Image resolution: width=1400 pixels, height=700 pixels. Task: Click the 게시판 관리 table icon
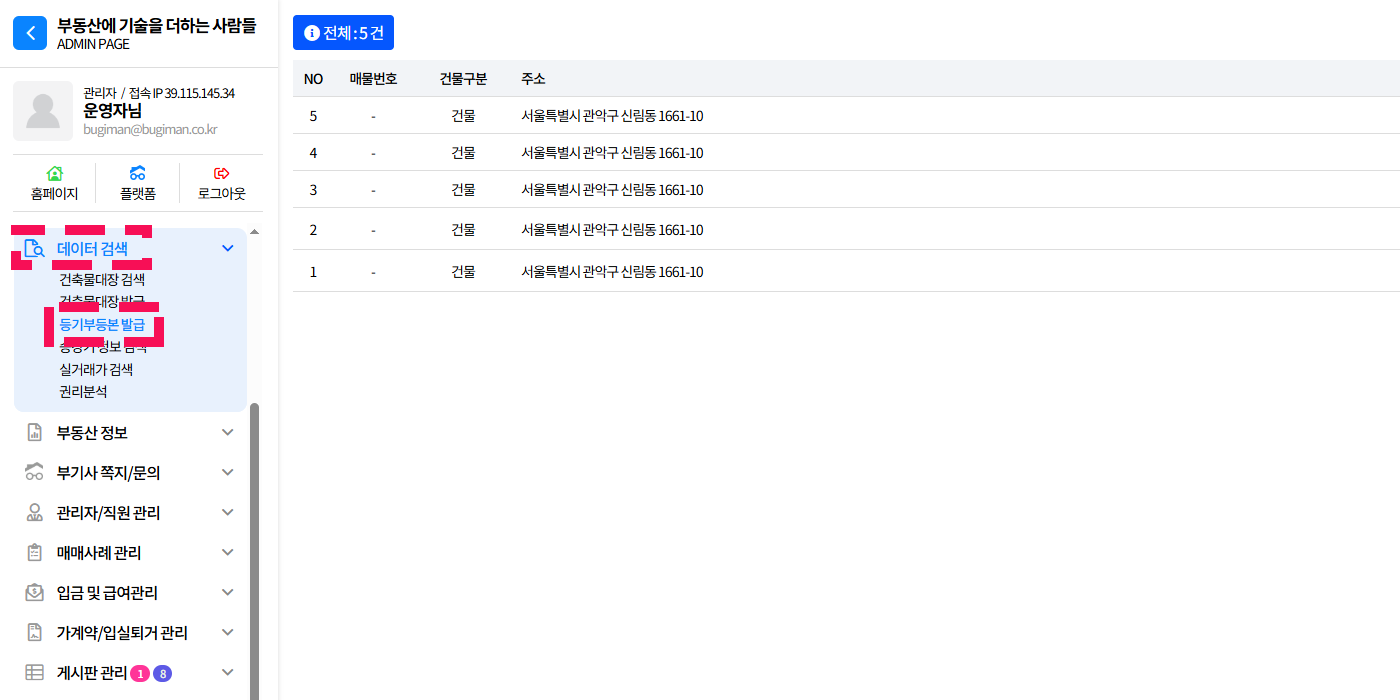(x=34, y=672)
